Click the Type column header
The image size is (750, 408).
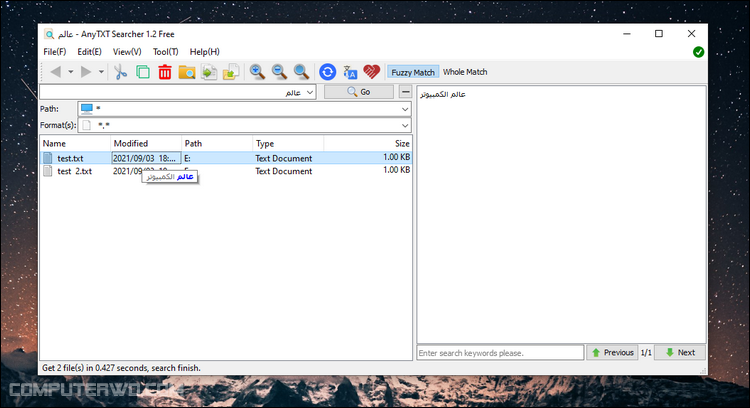(288, 143)
